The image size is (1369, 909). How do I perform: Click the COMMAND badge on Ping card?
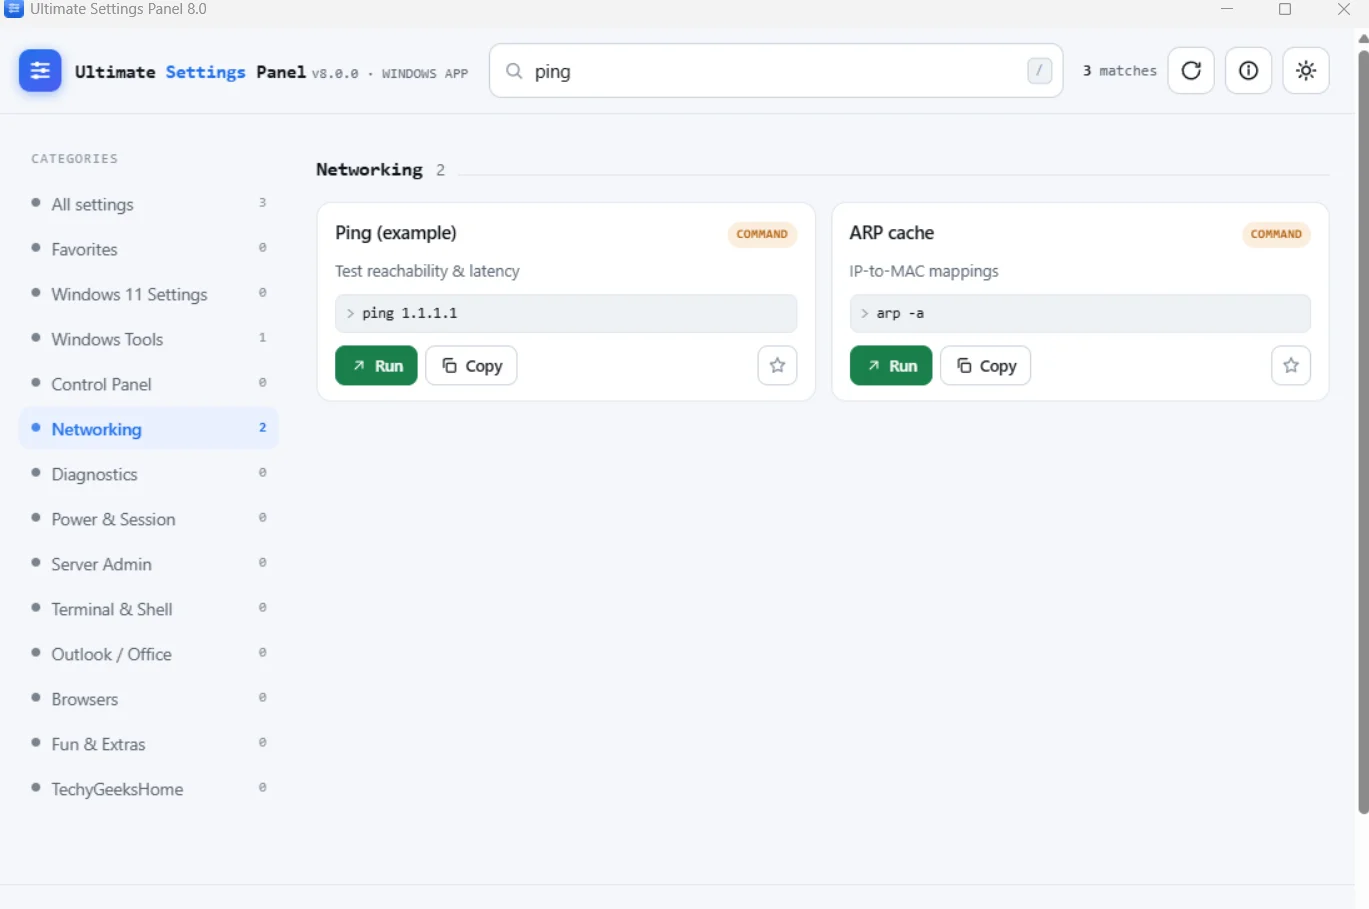click(762, 234)
